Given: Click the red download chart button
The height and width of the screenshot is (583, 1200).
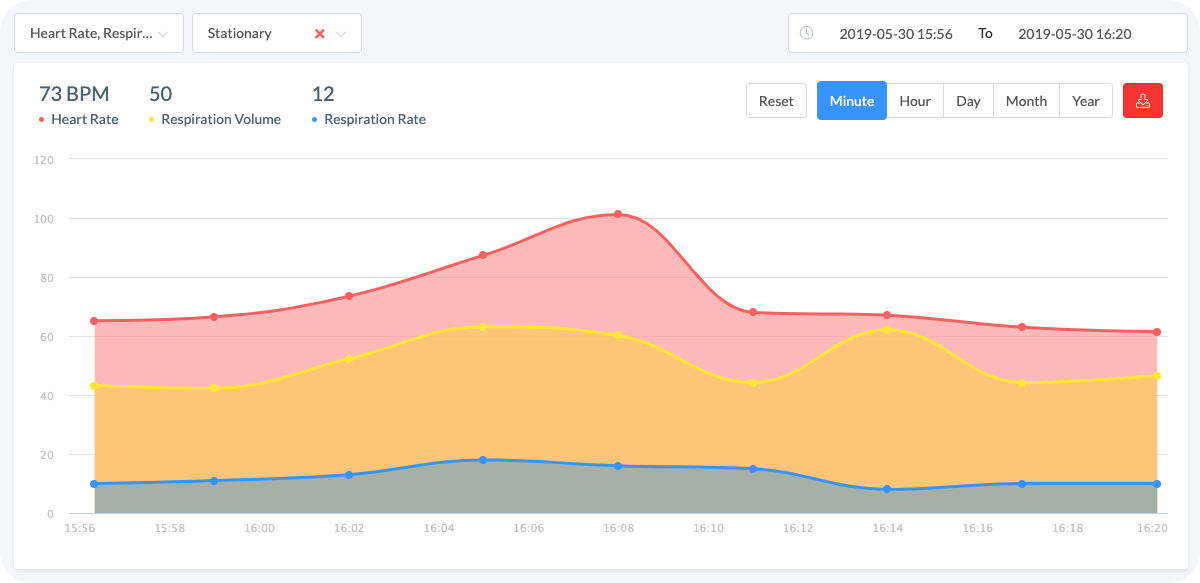Looking at the screenshot, I should (1143, 101).
